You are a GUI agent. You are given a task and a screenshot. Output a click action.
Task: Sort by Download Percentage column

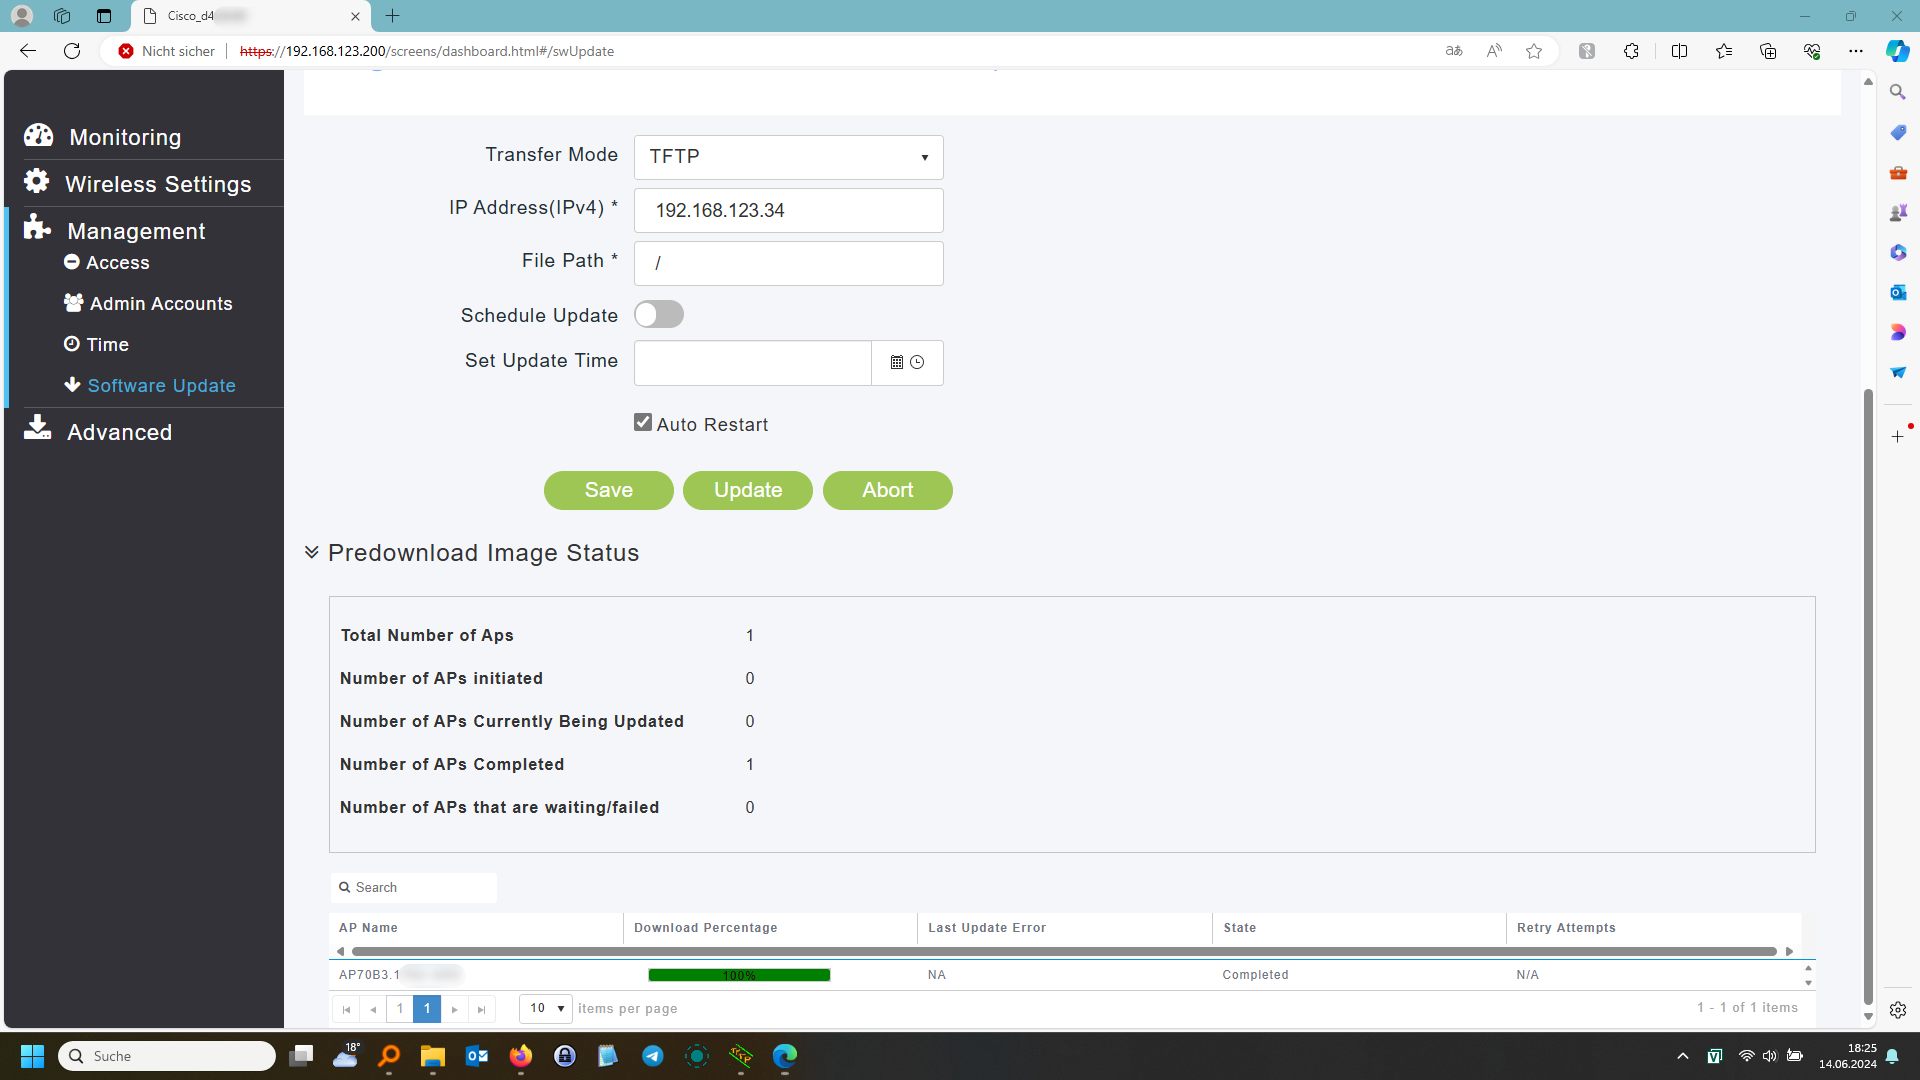[705, 928]
